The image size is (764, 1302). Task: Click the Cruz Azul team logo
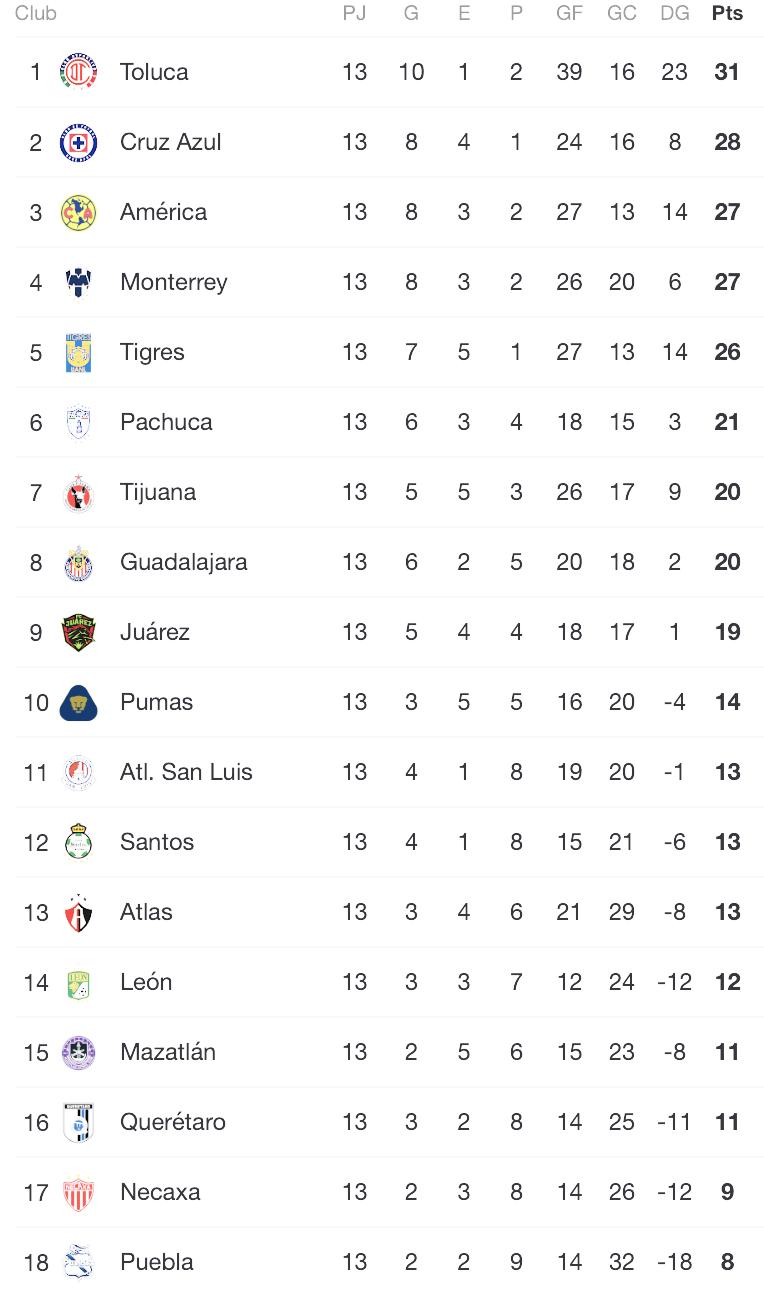click(x=78, y=142)
